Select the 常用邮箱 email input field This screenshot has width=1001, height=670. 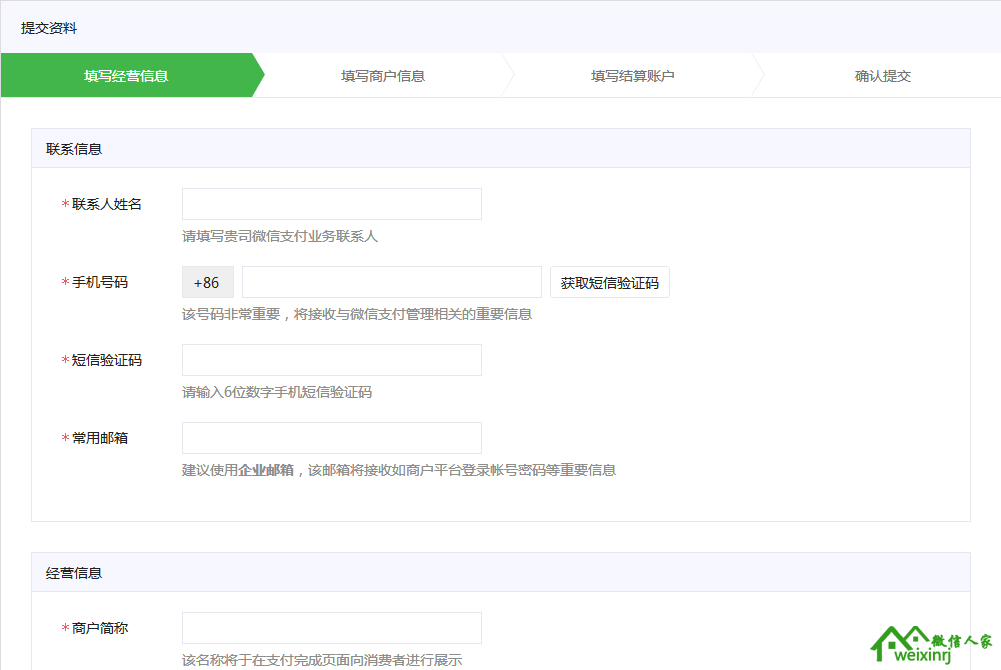pyautogui.click(x=331, y=438)
